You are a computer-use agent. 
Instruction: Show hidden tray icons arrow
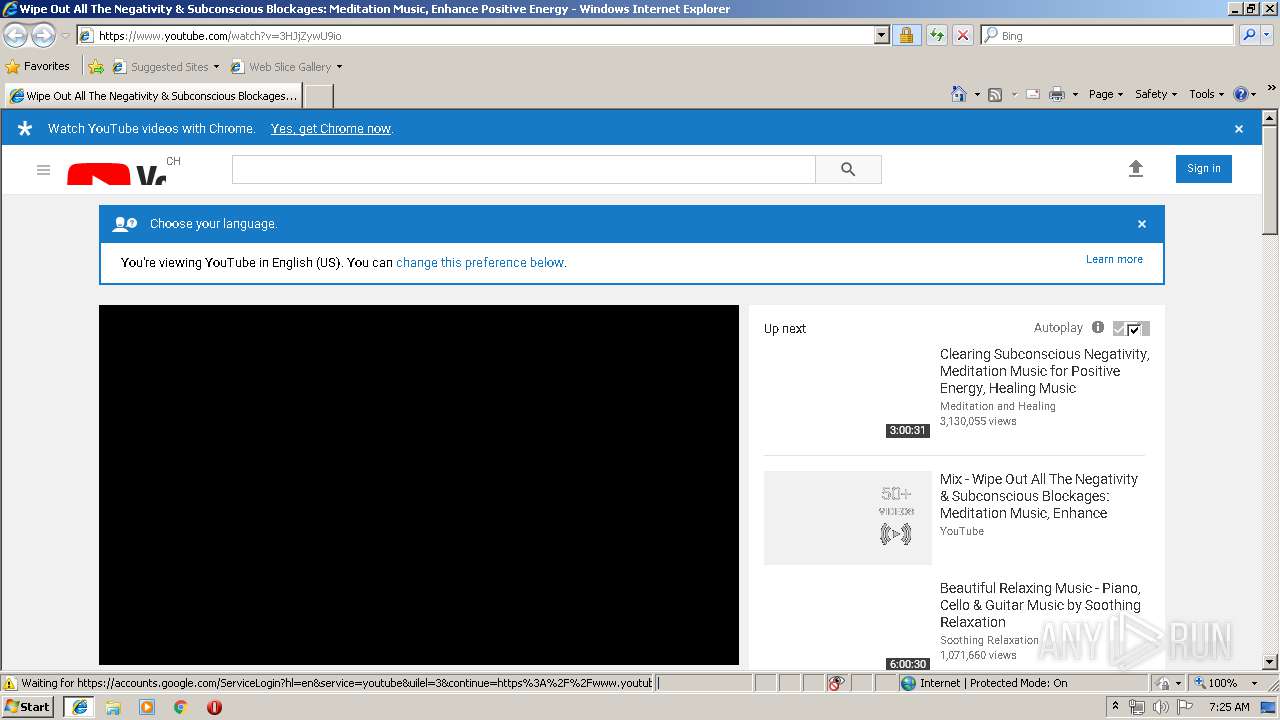point(1115,706)
